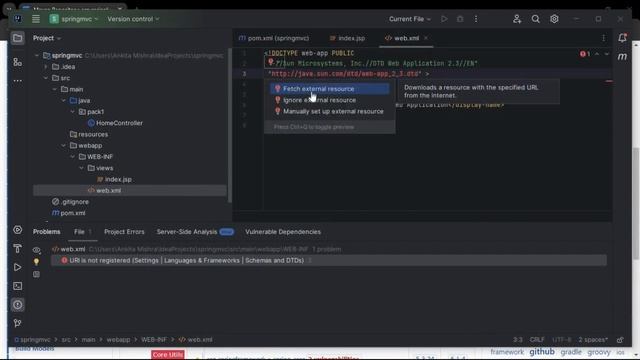Click the 3:3 line column indicator
This screenshot has height=360, width=640.
tap(518, 340)
